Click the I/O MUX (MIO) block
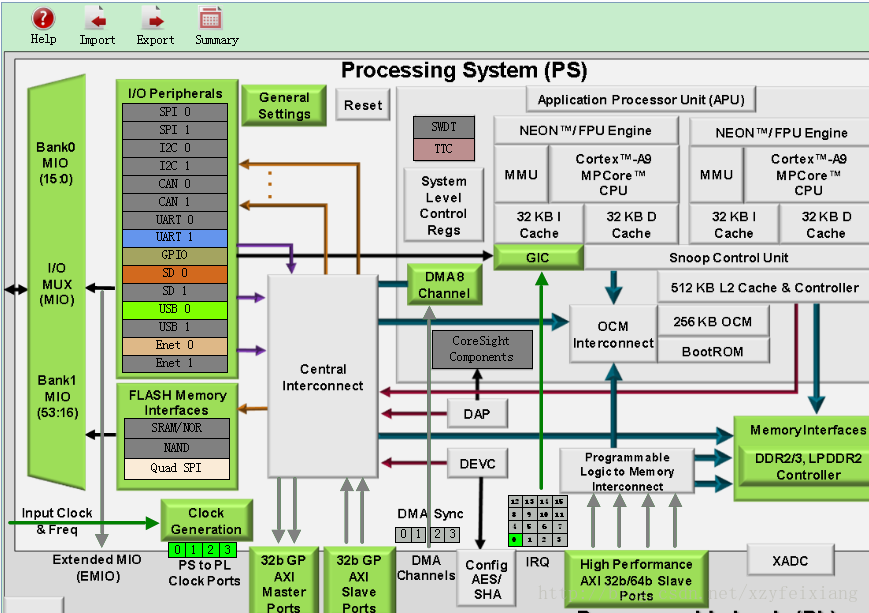The width and height of the screenshot is (869, 613). pyautogui.click(x=57, y=284)
